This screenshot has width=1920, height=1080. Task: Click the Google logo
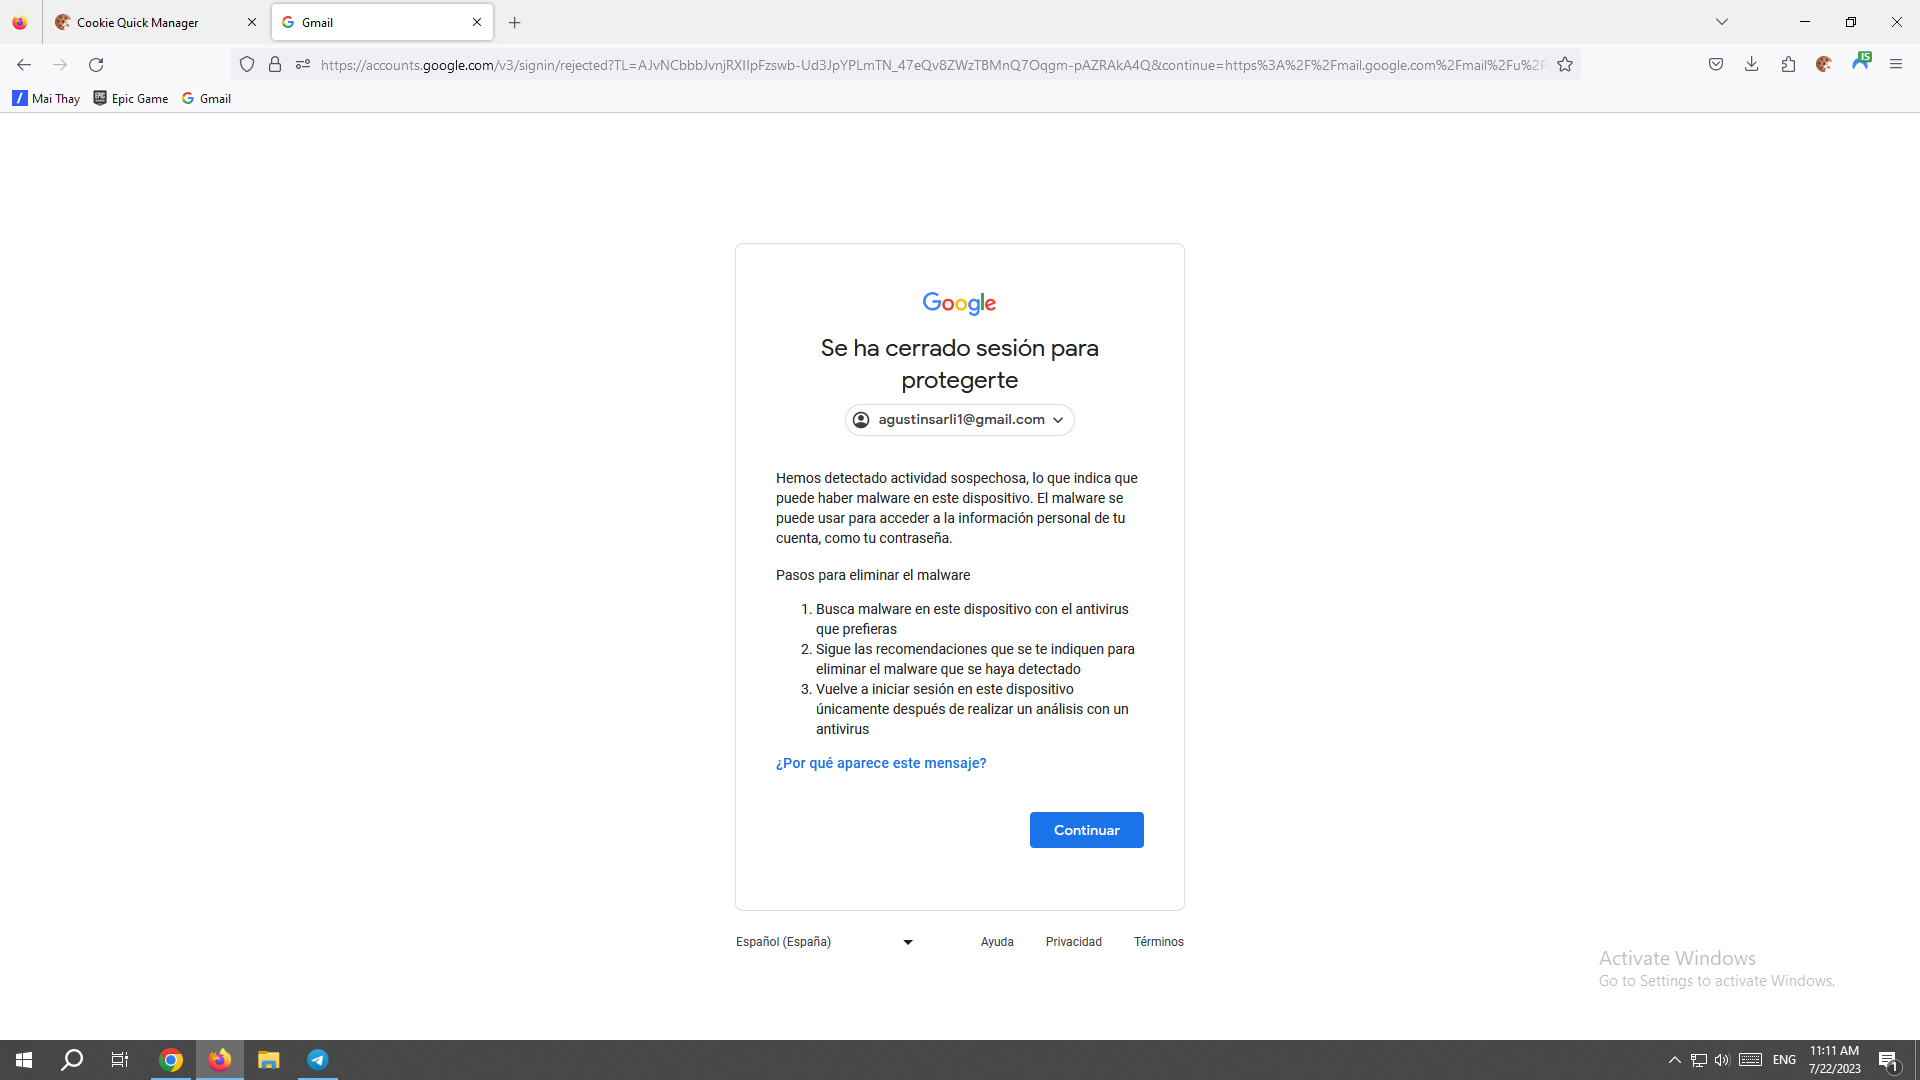tap(959, 303)
